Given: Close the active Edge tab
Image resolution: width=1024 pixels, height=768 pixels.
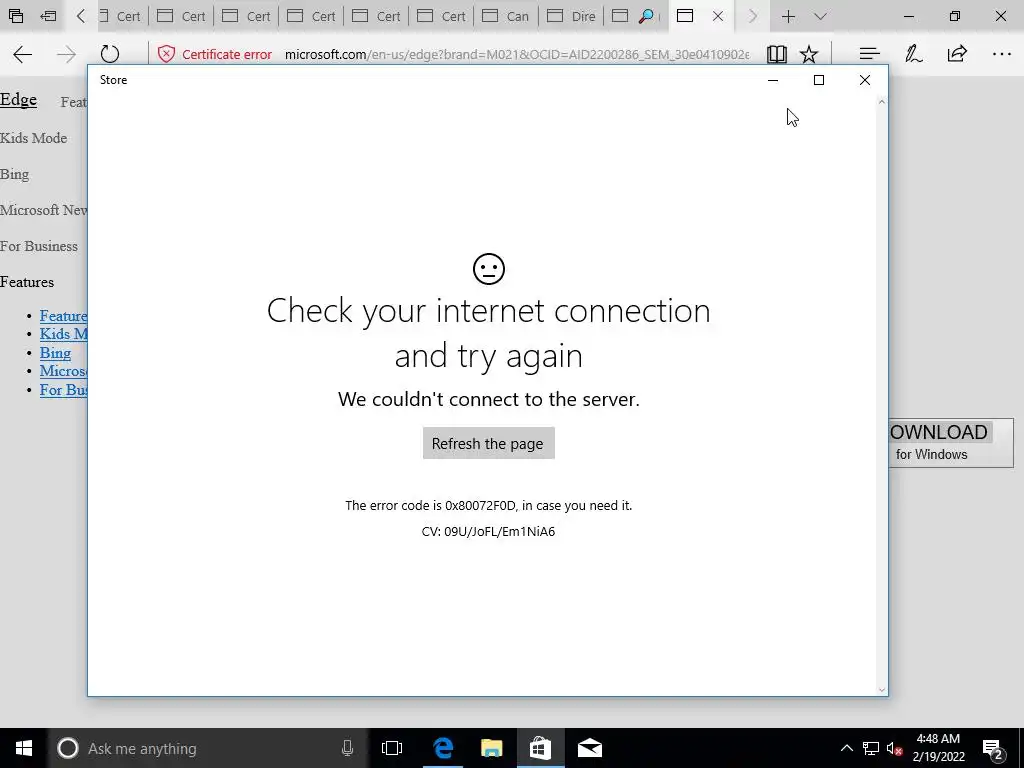Looking at the screenshot, I should coord(718,16).
